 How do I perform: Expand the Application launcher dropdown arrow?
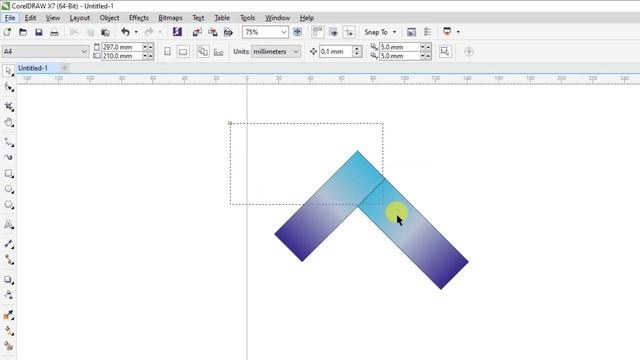point(458,32)
